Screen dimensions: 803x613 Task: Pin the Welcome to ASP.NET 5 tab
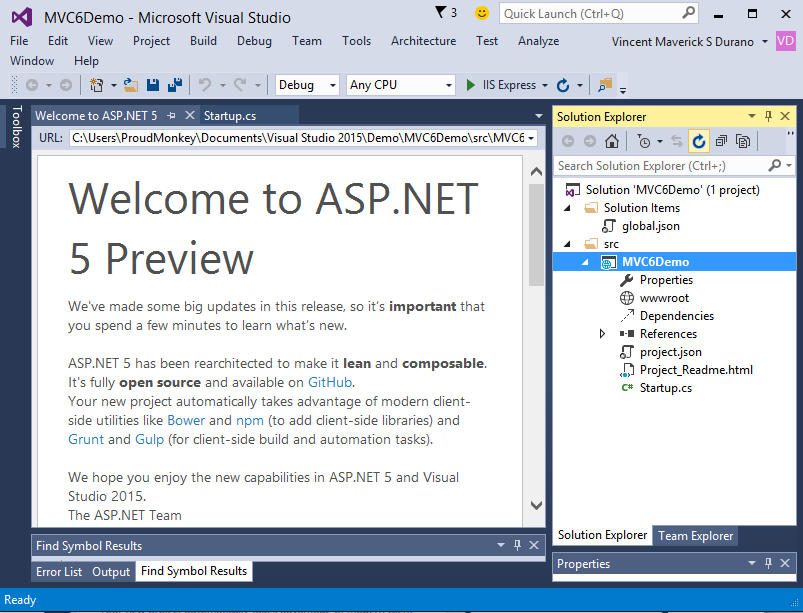(172, 116)
